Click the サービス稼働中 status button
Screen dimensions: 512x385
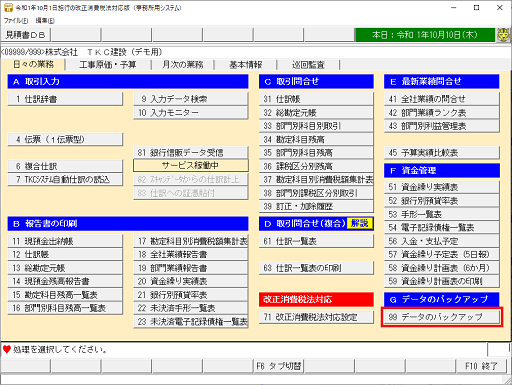[191, 165]
